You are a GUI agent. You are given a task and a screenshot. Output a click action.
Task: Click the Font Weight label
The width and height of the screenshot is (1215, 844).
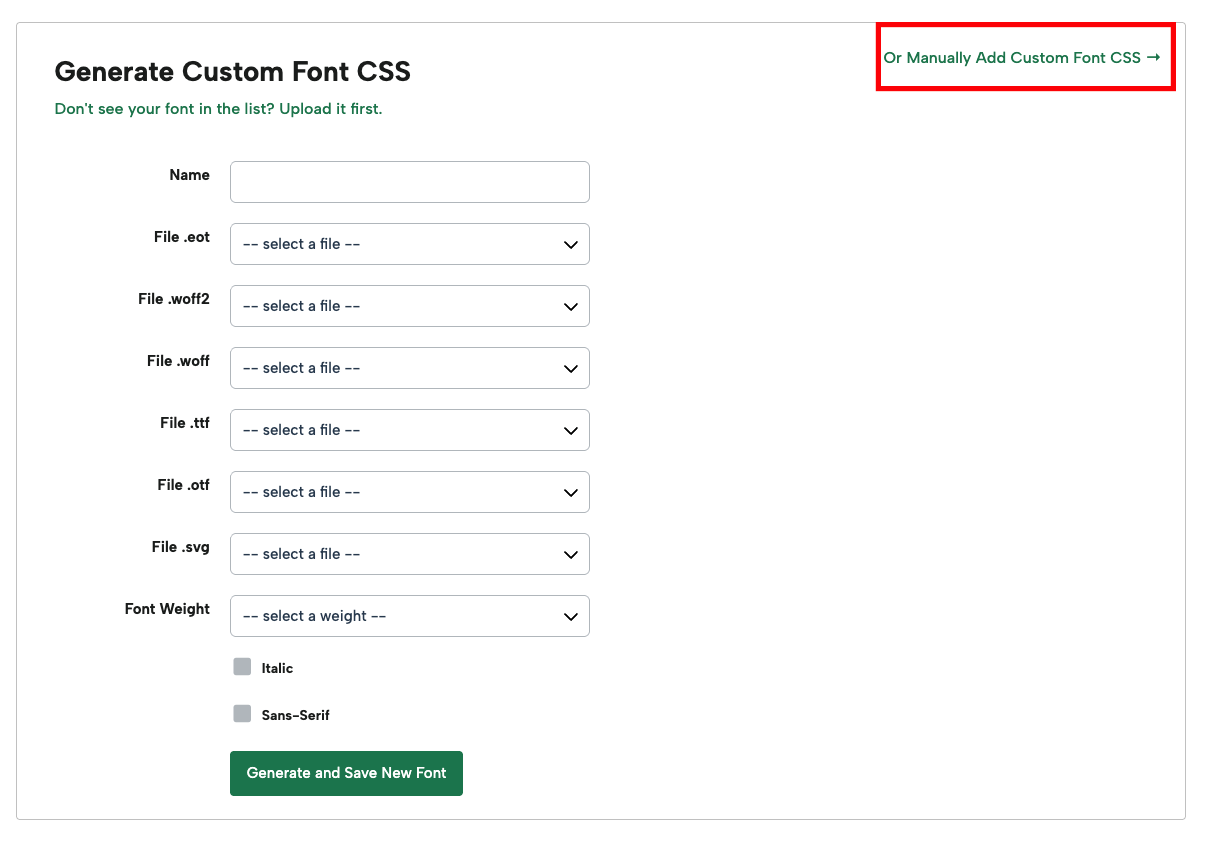pos(167,609)
